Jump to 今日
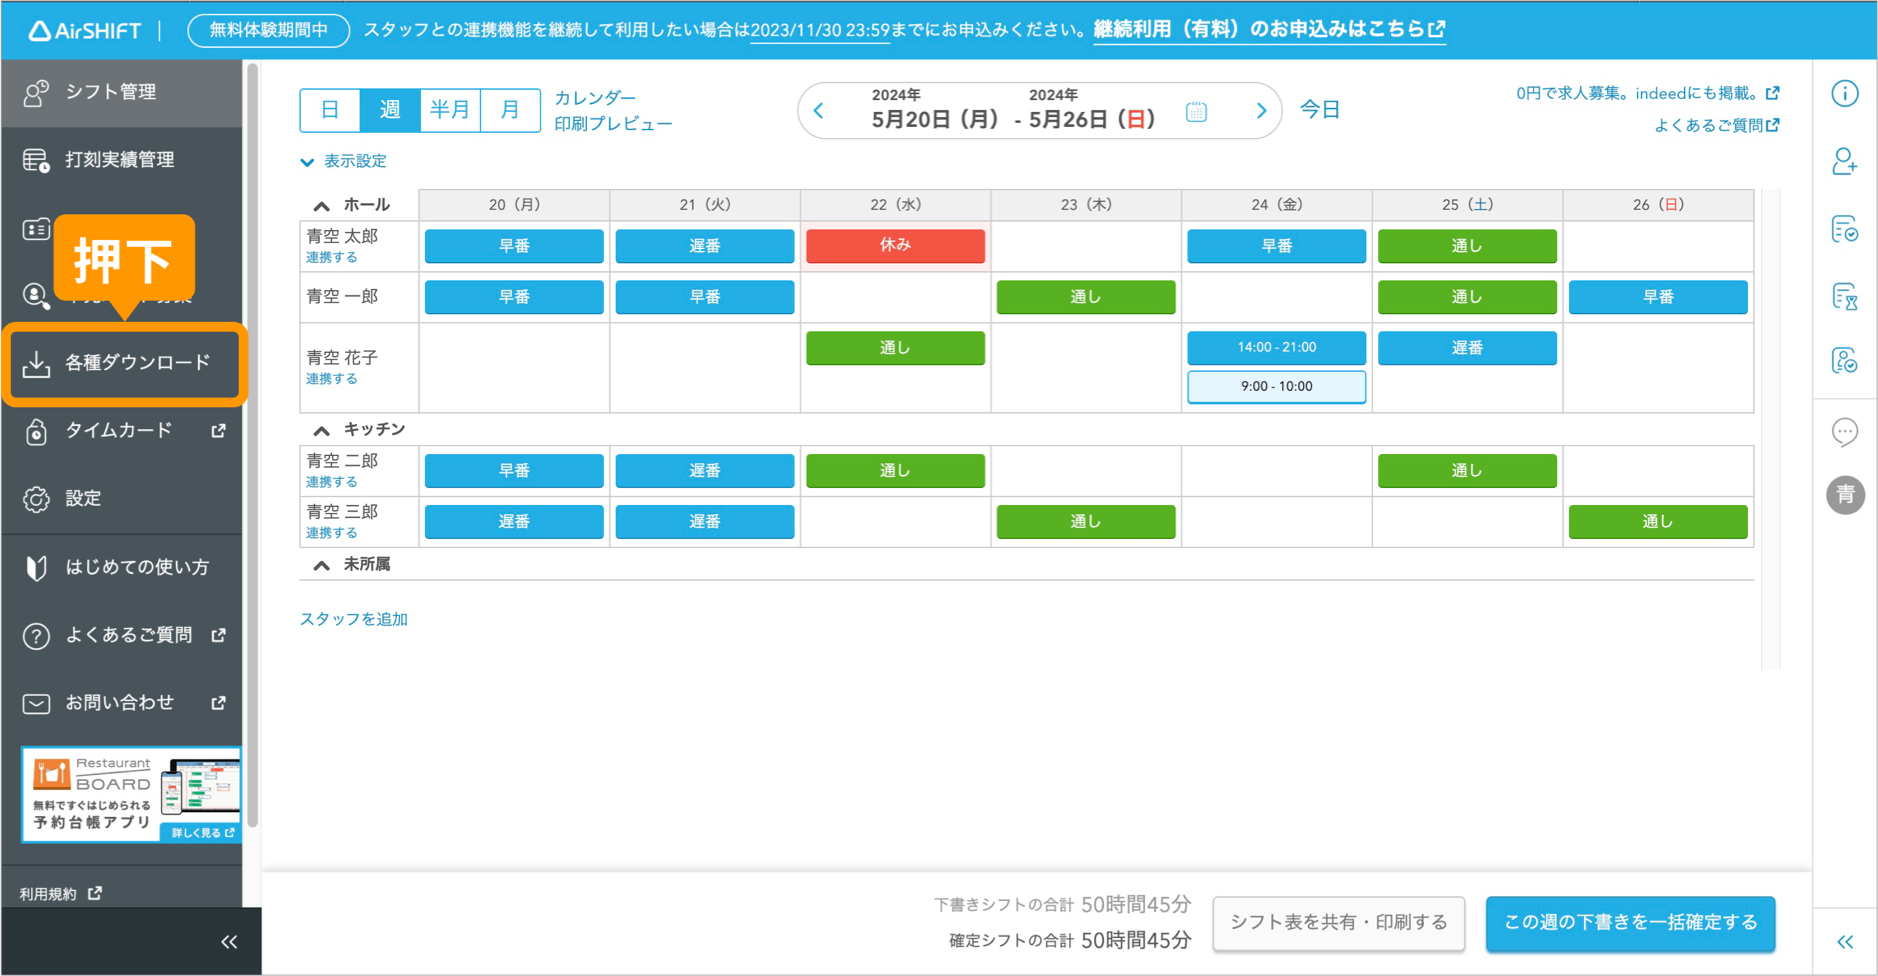This screenshot has width=1878, height=976. (x=1319, y=110)
